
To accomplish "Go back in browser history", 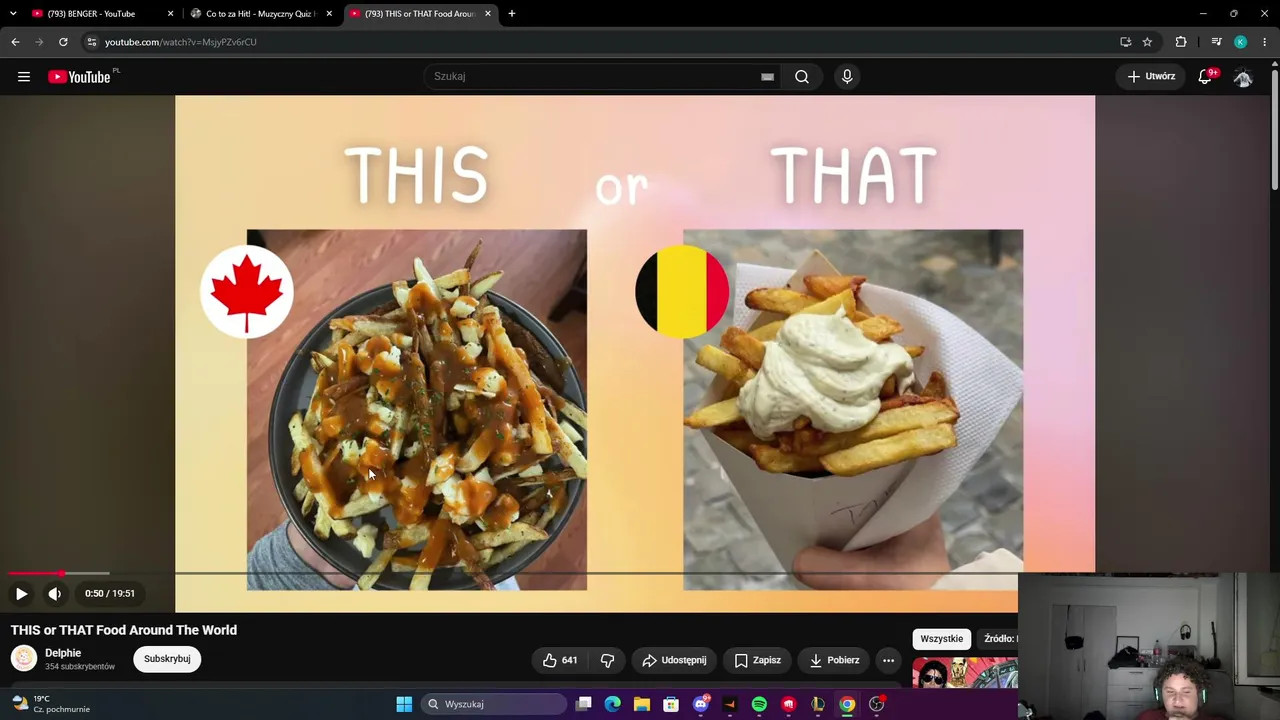I will (x=15, y=42).
